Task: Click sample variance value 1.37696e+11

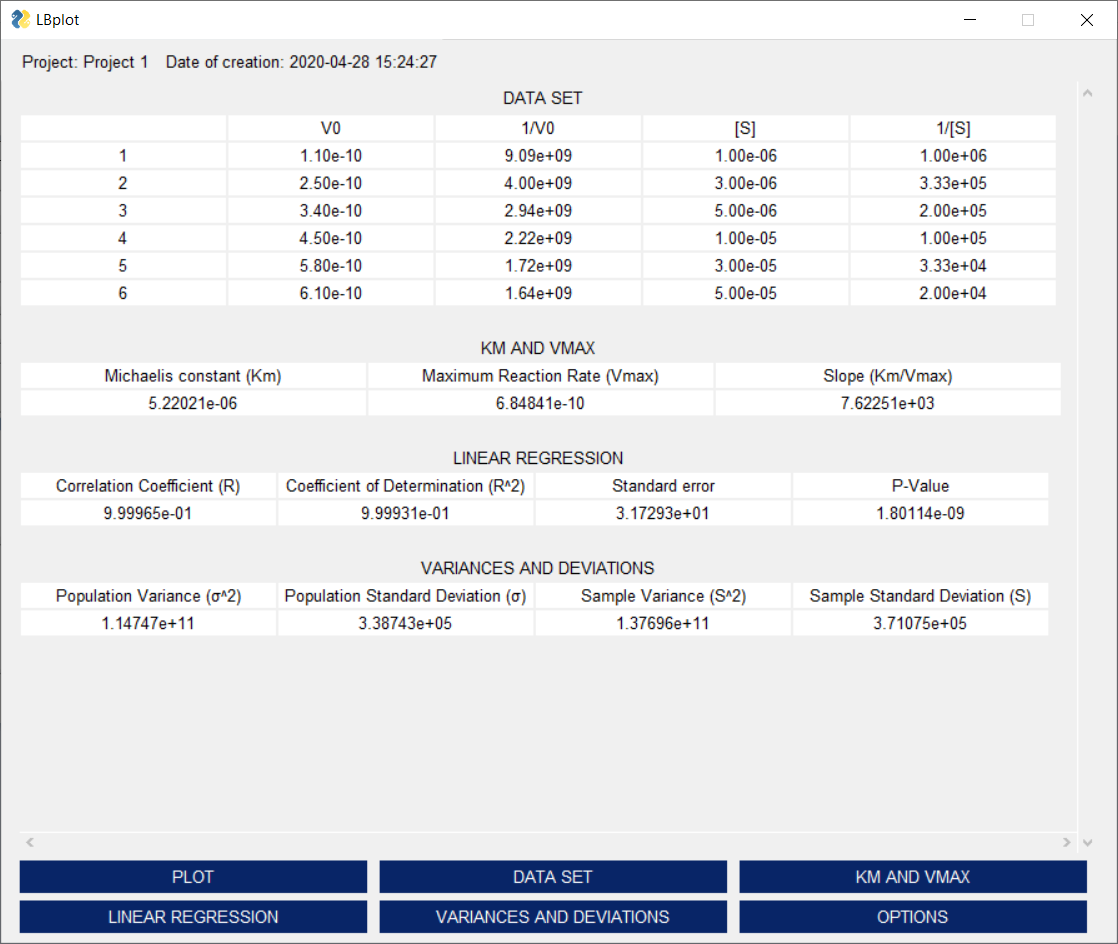Action: point(663,623)
